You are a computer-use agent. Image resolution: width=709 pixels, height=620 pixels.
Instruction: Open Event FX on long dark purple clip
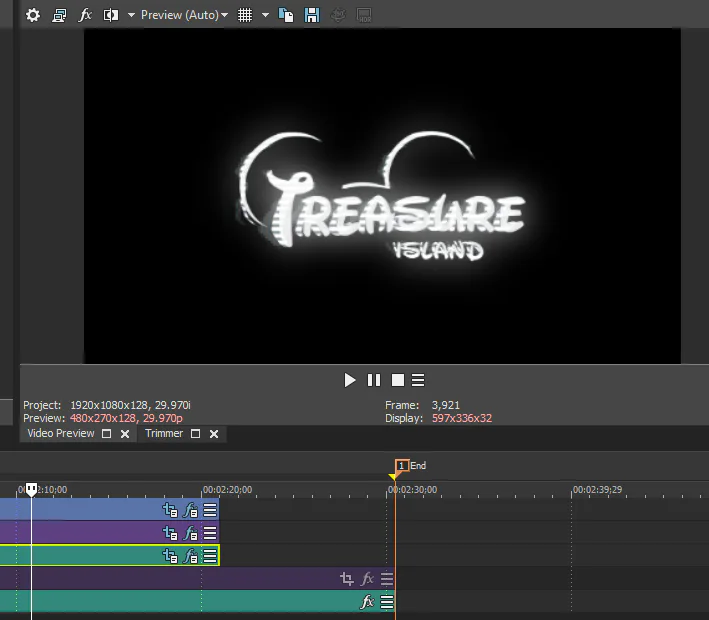[x=367, y=578]
